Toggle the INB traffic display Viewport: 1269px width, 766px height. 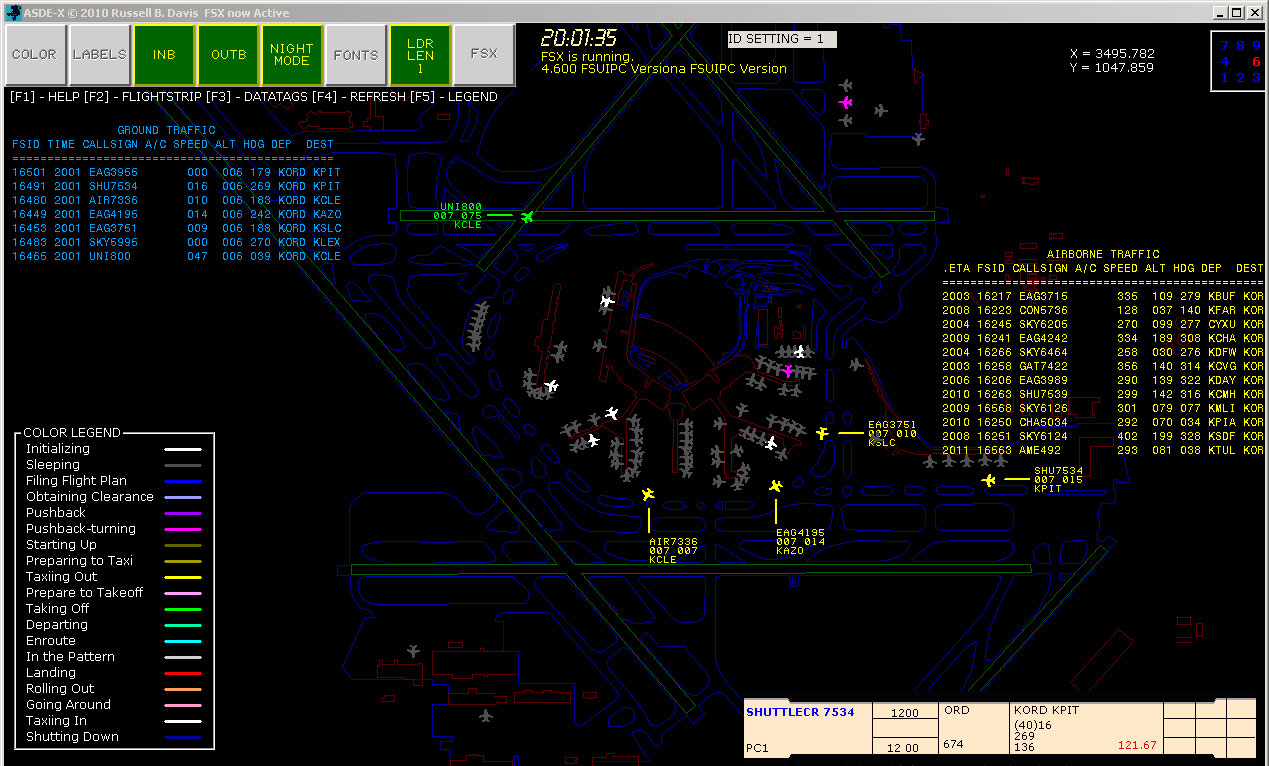pyautogui.click(x=163, y=54)
